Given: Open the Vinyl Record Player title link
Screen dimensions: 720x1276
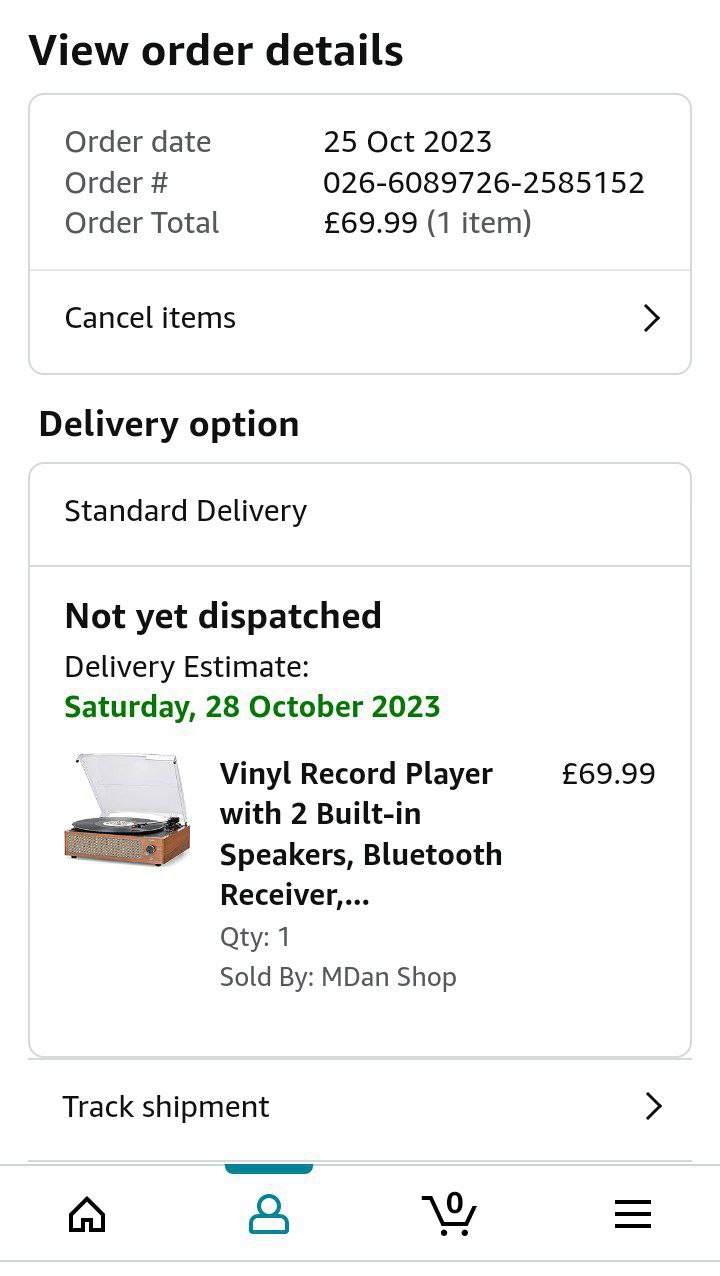Looking at the screenshot, I should pyautogui.click(x=360, y=834).
